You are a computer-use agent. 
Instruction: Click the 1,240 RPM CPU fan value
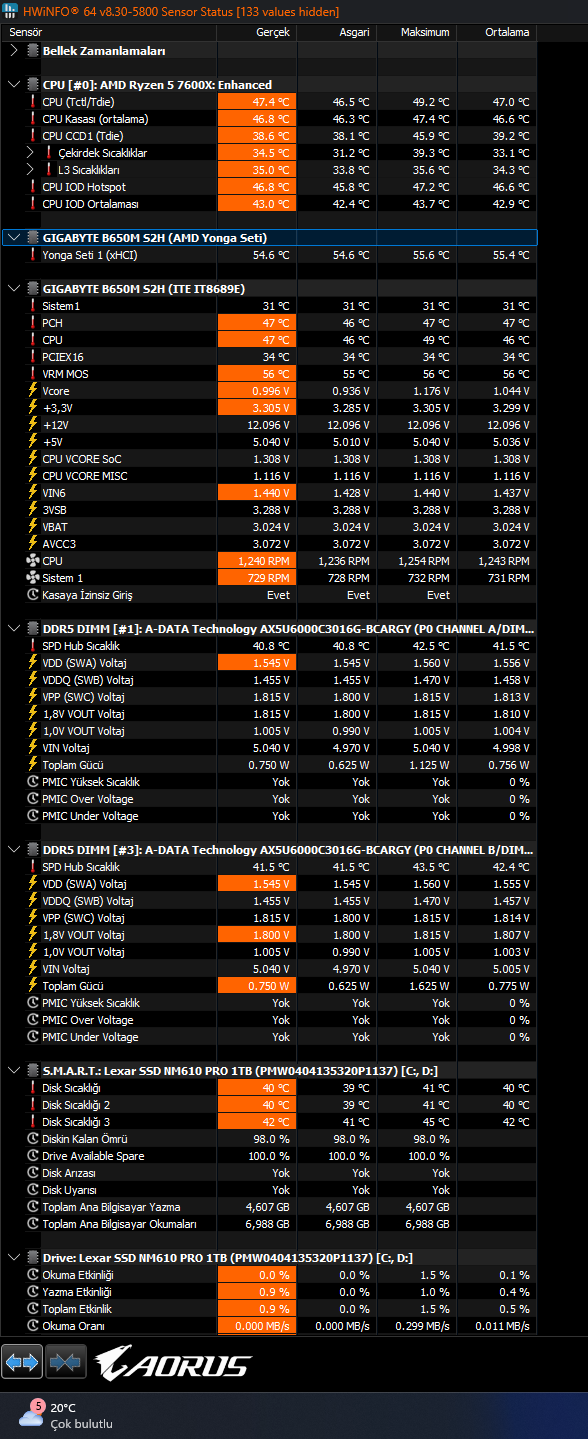(257, 561)
